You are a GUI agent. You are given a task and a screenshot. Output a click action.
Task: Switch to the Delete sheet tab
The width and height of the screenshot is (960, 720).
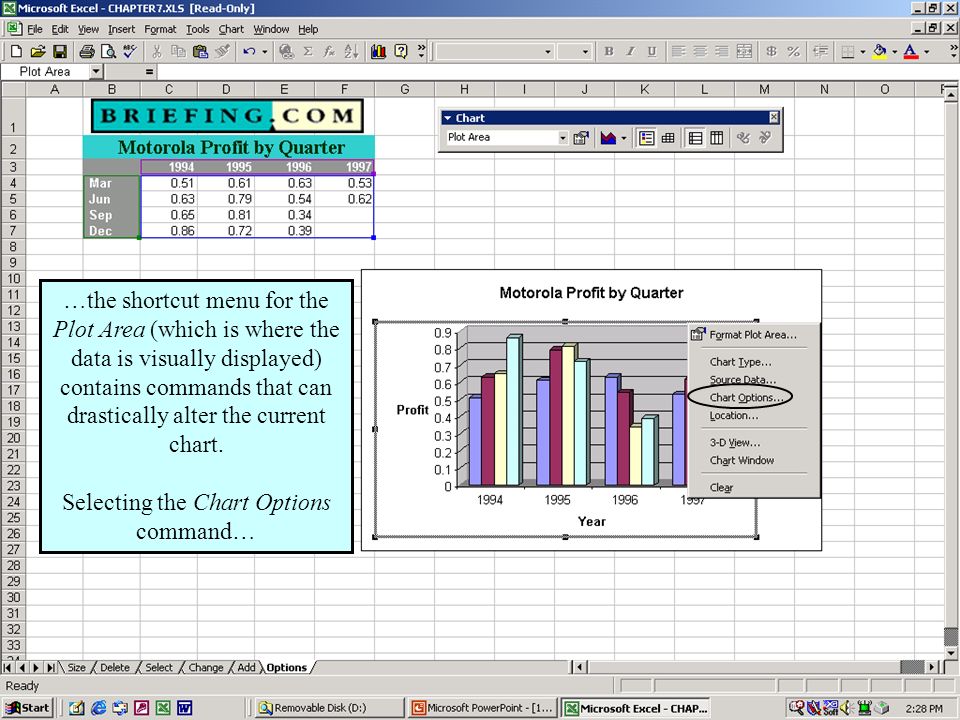[x=114, y=667]
